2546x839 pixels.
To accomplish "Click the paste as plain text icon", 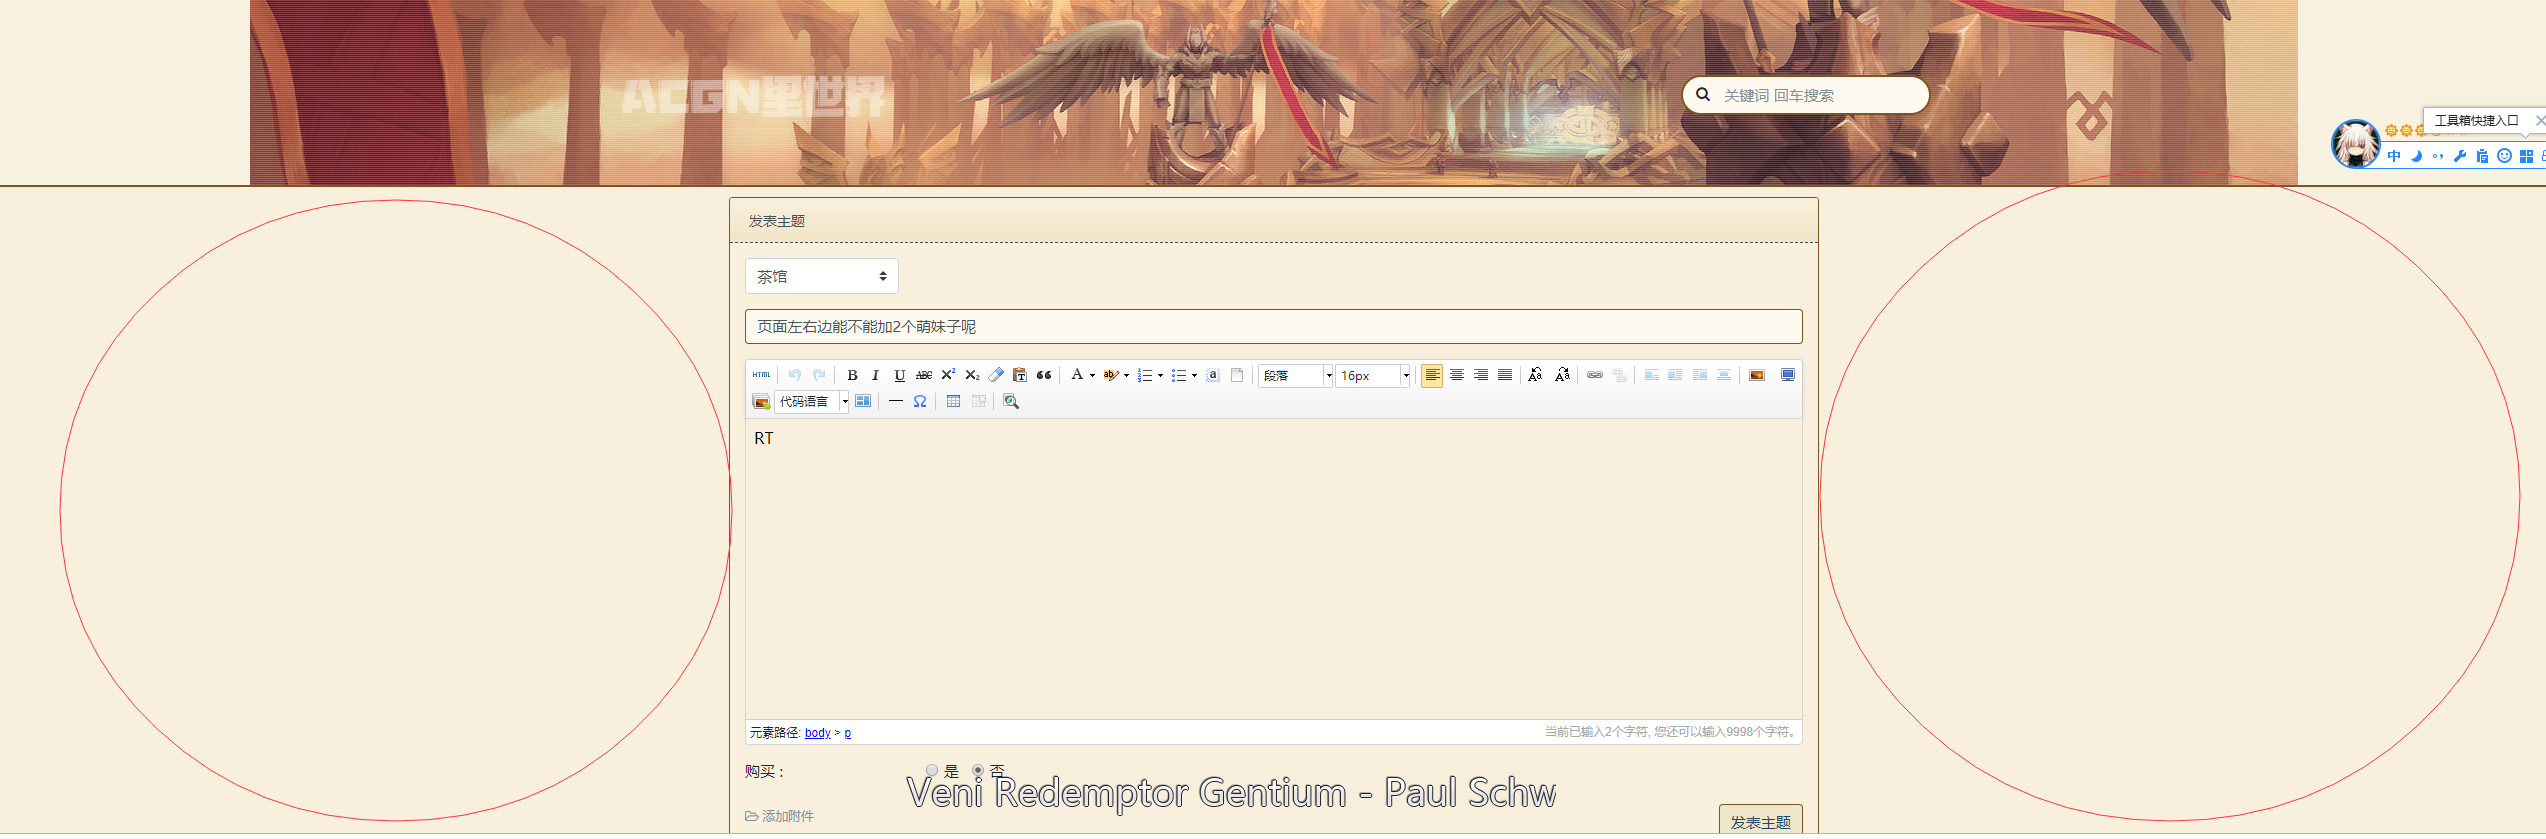I will 1020,375.
